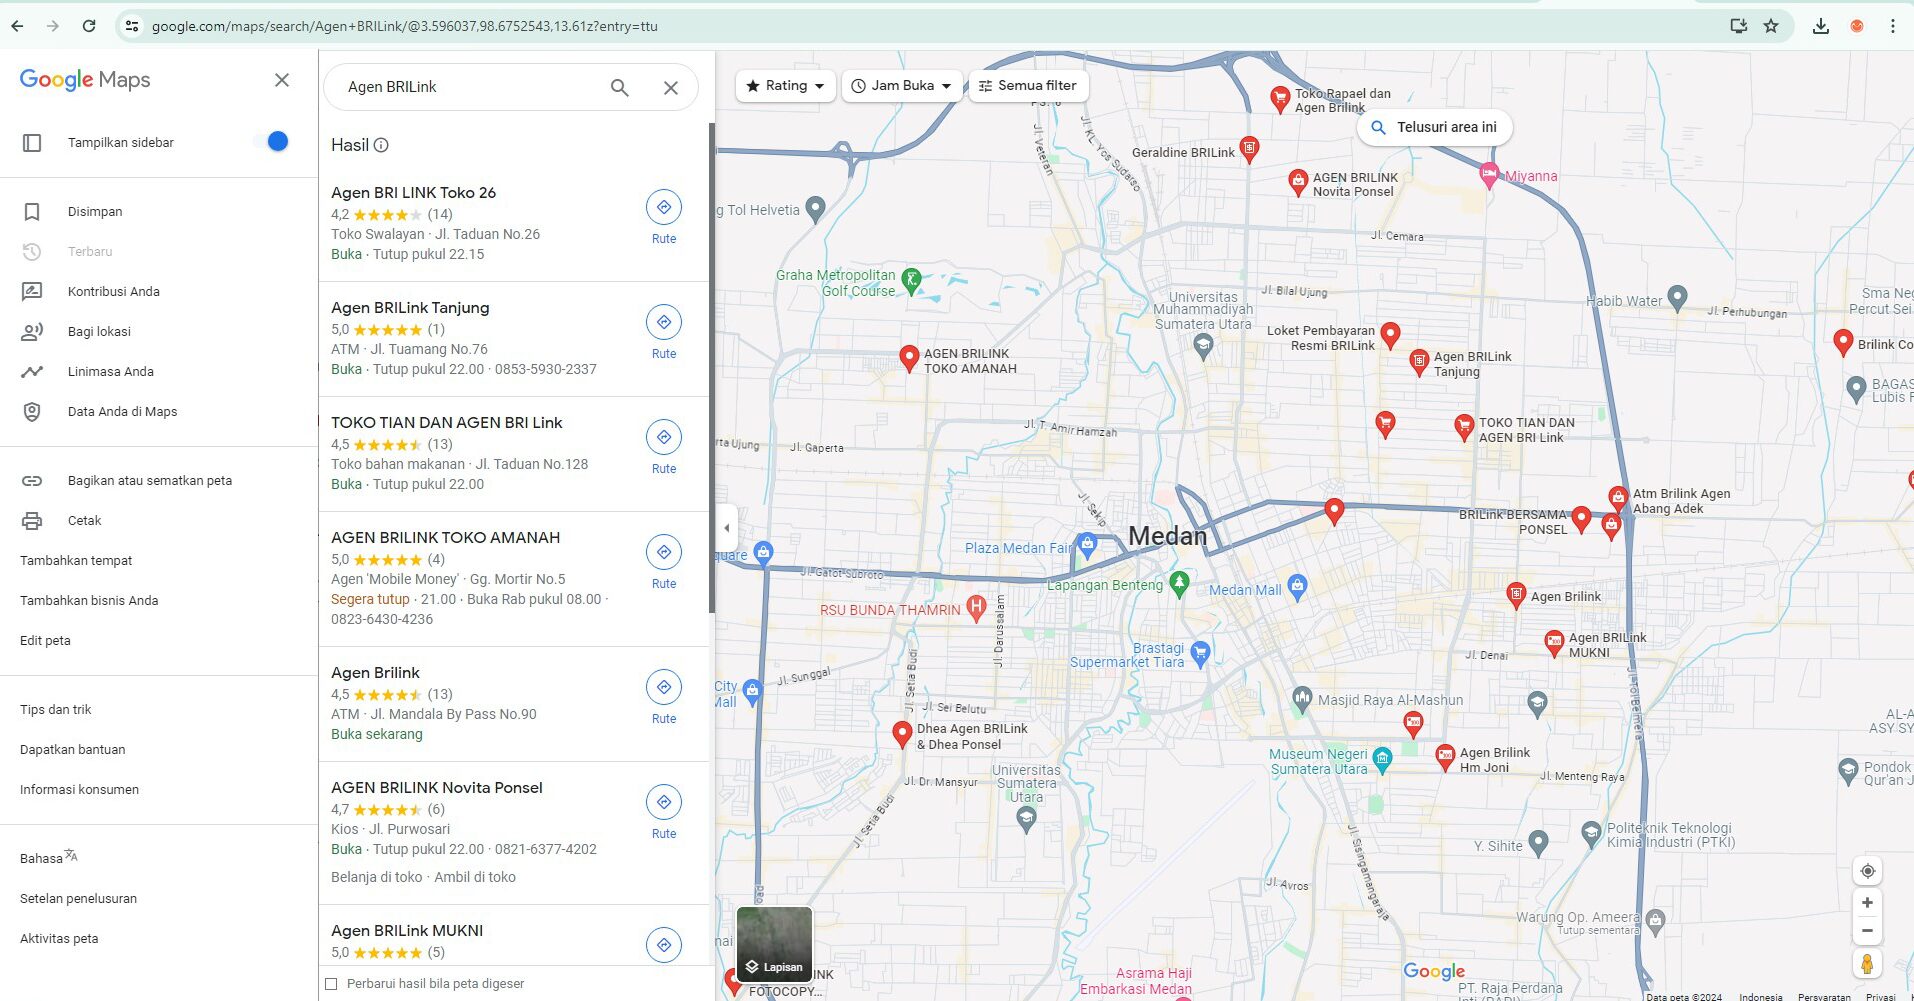This screenshot has width=1914, height=1001.
Task: Reload the page in the browser
Action: click(x=89, y=26)
